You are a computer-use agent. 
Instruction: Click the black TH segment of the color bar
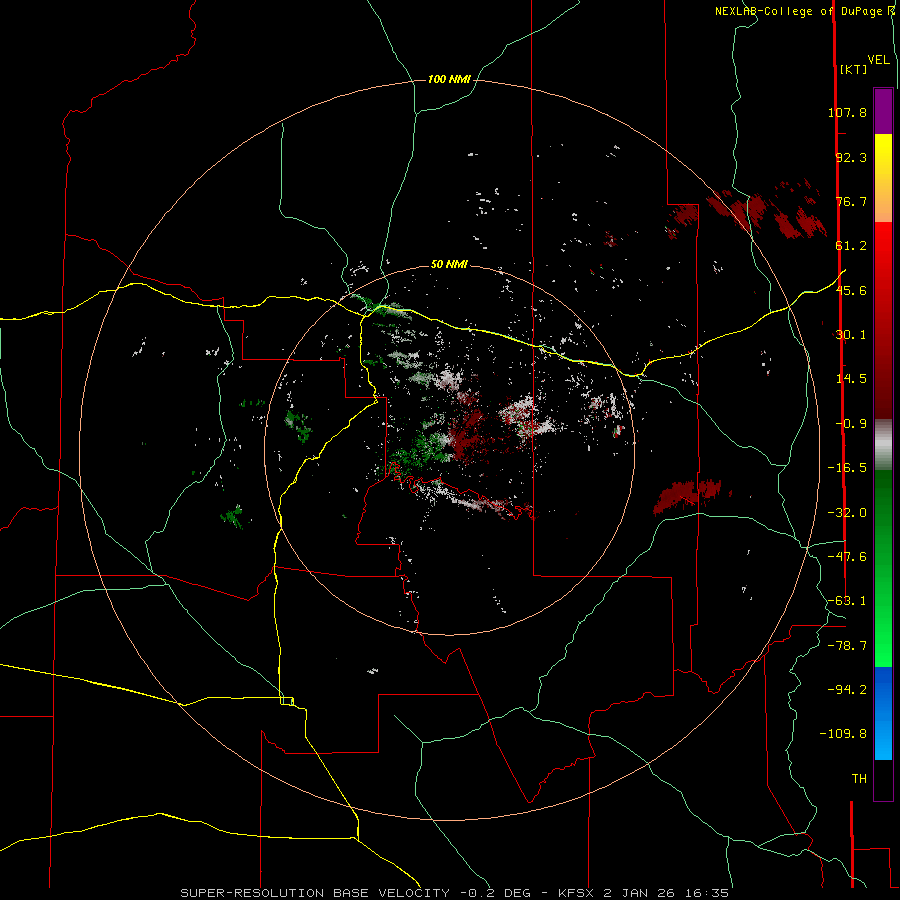click(883, 780)
